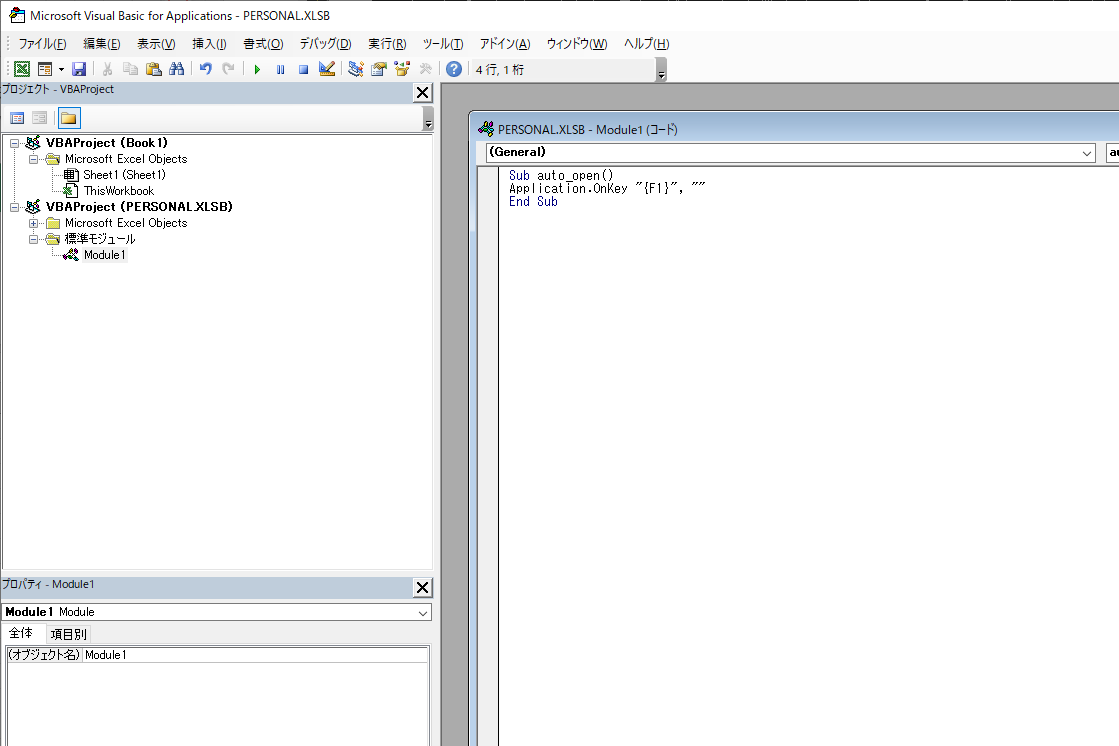Screen dimensions: 1119x746
Task: Select VBAProject (PERSONAL.XLSB) project label
Action: coord(139,206)
